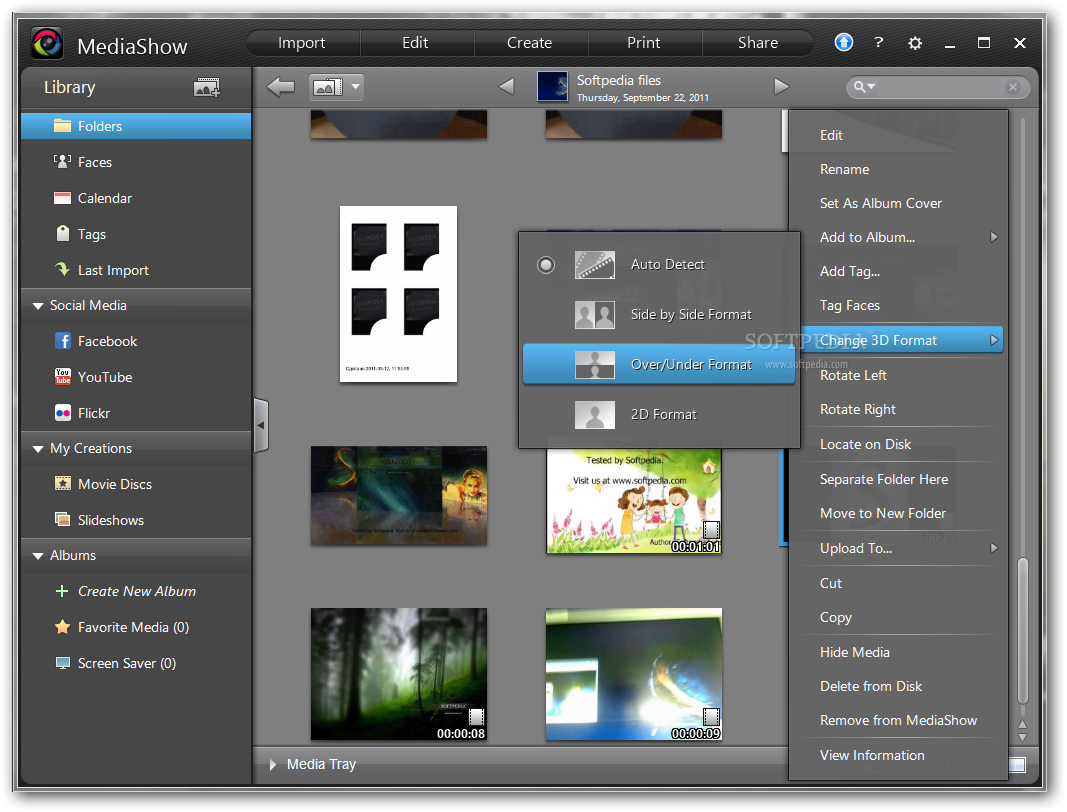The width and height of the screenshot is (1067, 812).
Task: Open help question mark icon
Action: (879, 42)
